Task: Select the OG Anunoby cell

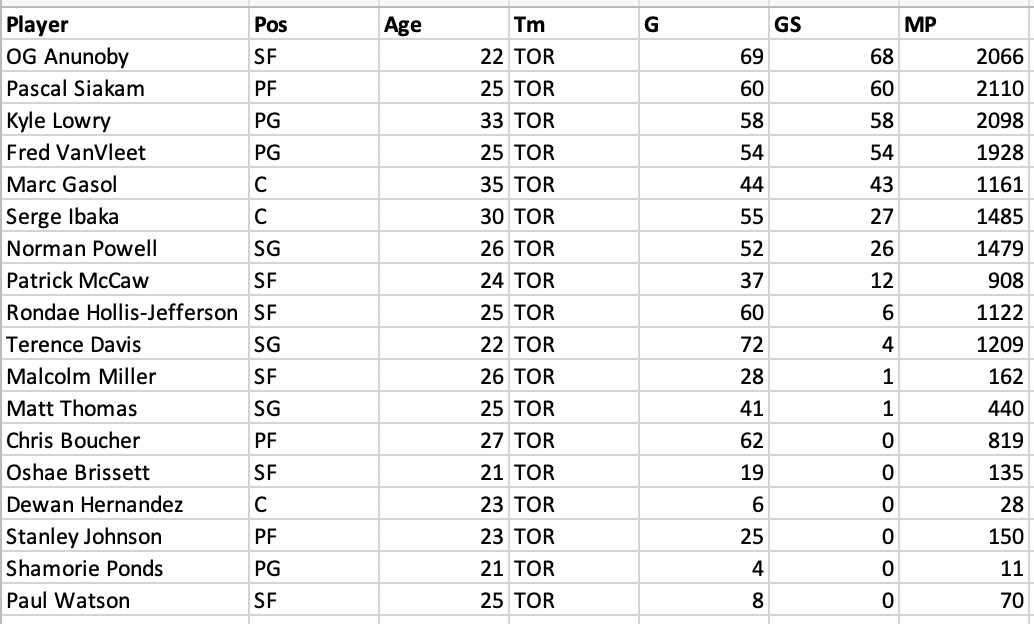Action: [125, 56]
